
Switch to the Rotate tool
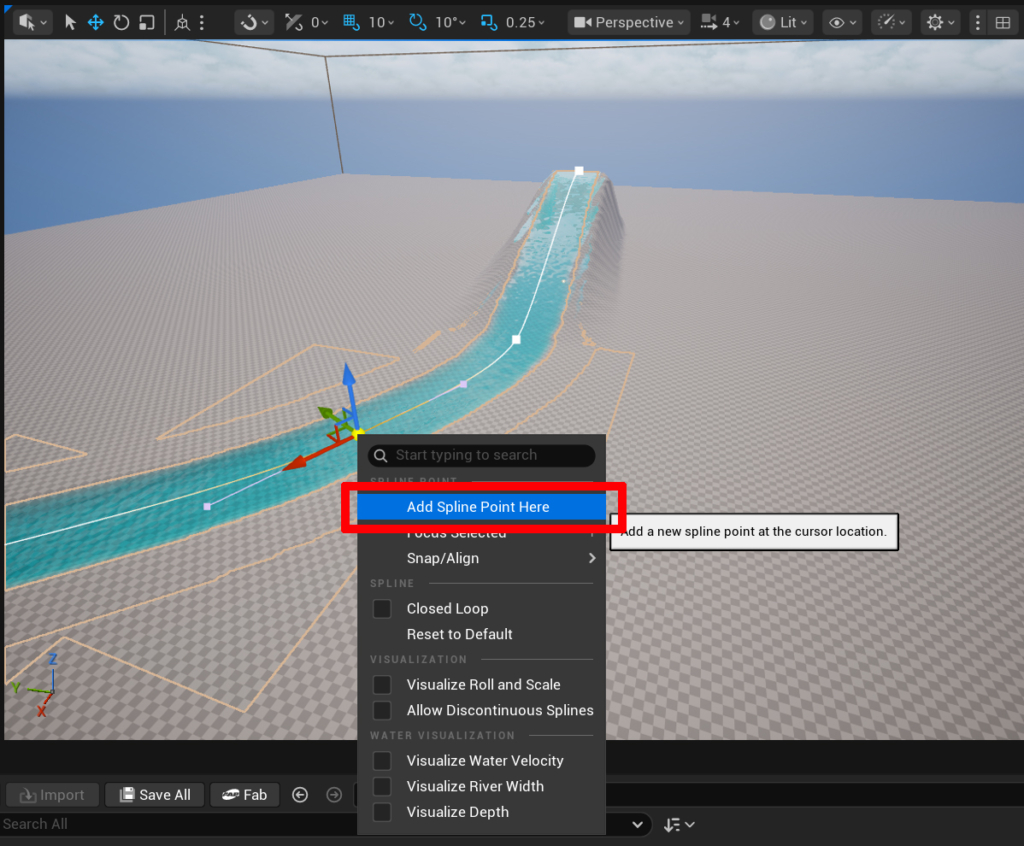point(121,22)
